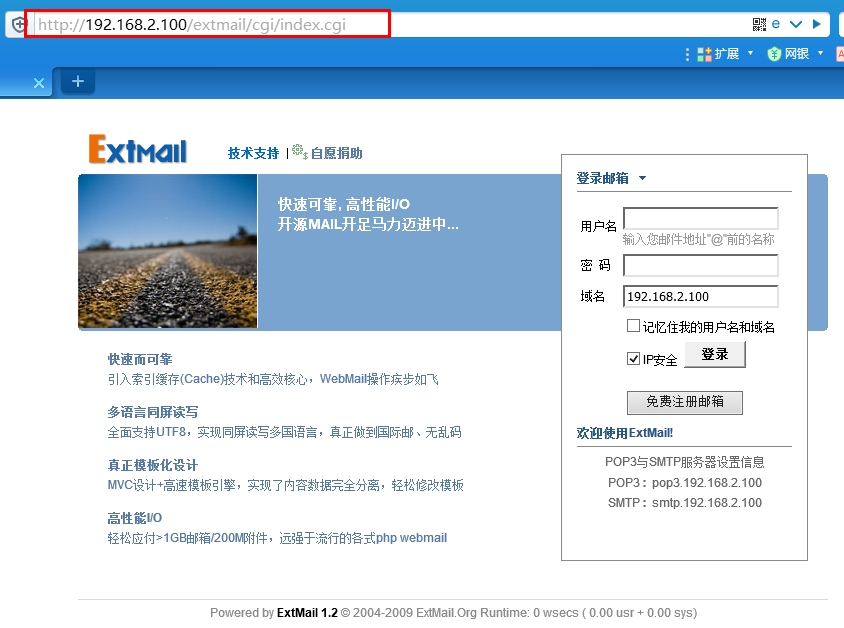This screenshot has height=628, width=844.
Task: Open the 扩展 extensions grid icon
Action: pyautogui.click(x=704, y=54)
